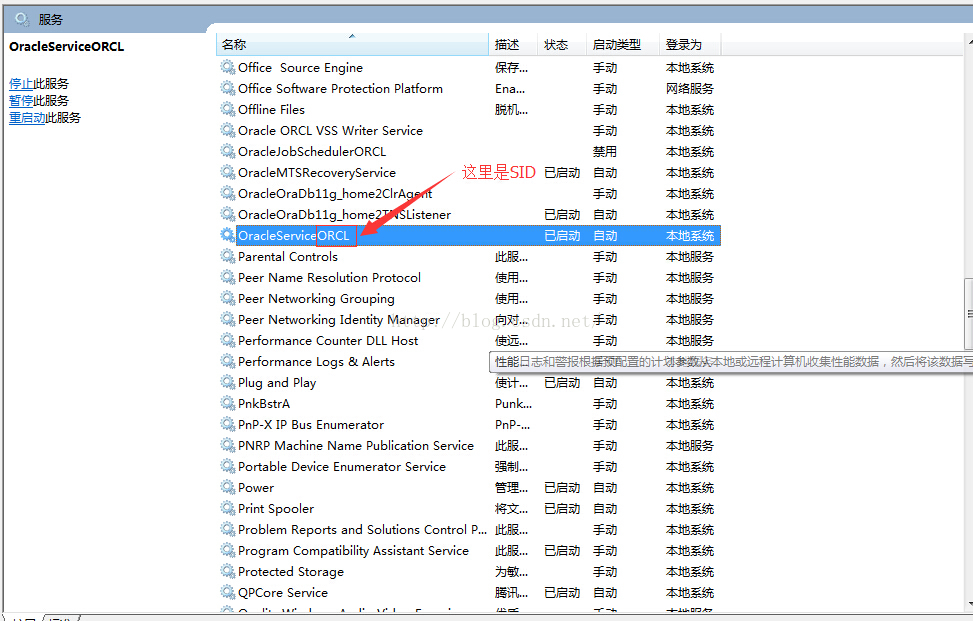
Task: Select the PnkBstrA service name
Action: (x=264, y=404)
